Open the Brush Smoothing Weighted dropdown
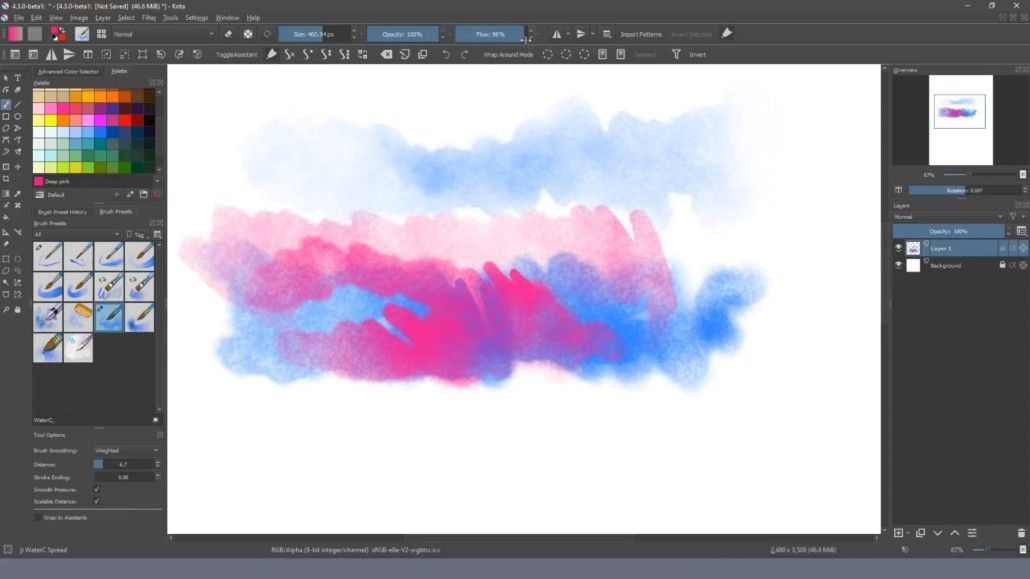This screenshot has width=1030, height=579. tap(126, 451)
